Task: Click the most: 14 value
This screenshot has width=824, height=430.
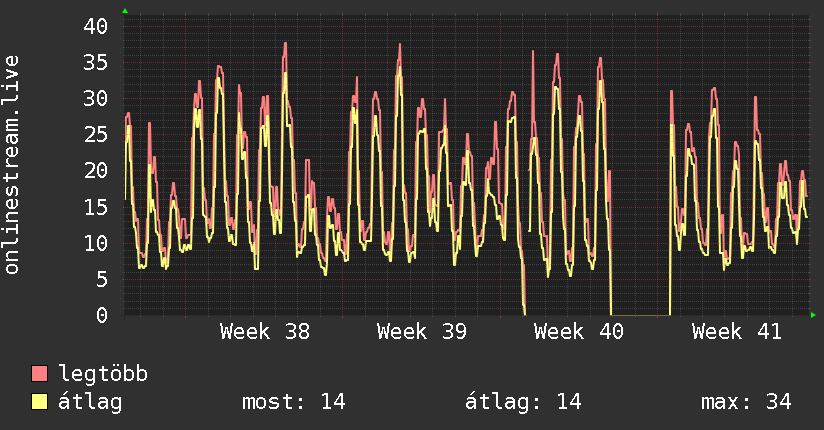Action: pyautogui.click(x=294, y=402)
